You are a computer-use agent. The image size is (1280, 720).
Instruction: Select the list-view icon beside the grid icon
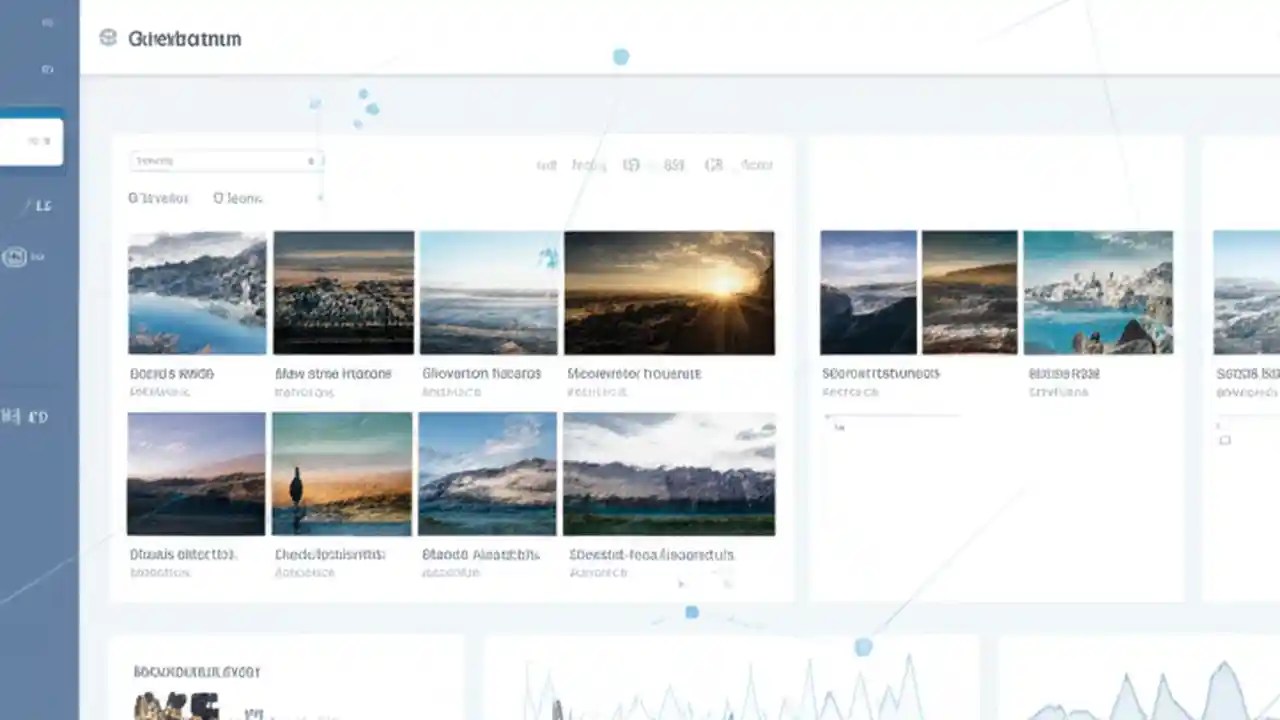(x=673, y=165)
